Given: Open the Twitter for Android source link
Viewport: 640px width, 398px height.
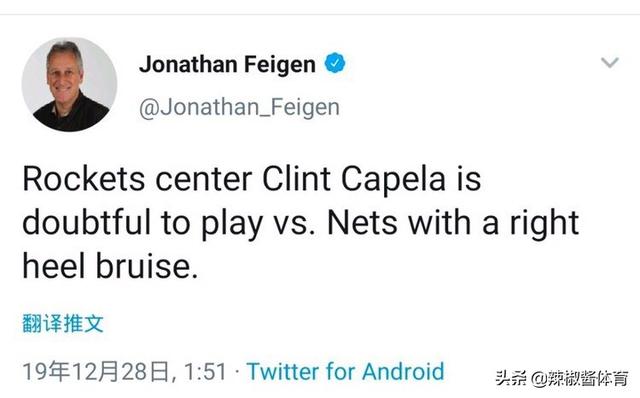Looking at the screenshot, I should coord(345,372).
